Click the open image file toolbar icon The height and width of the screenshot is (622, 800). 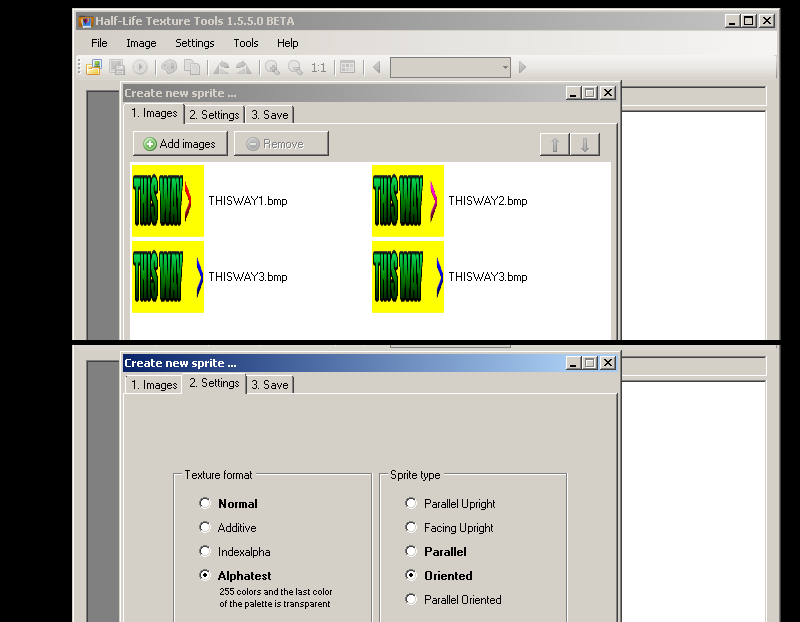[x=94, y=67]
